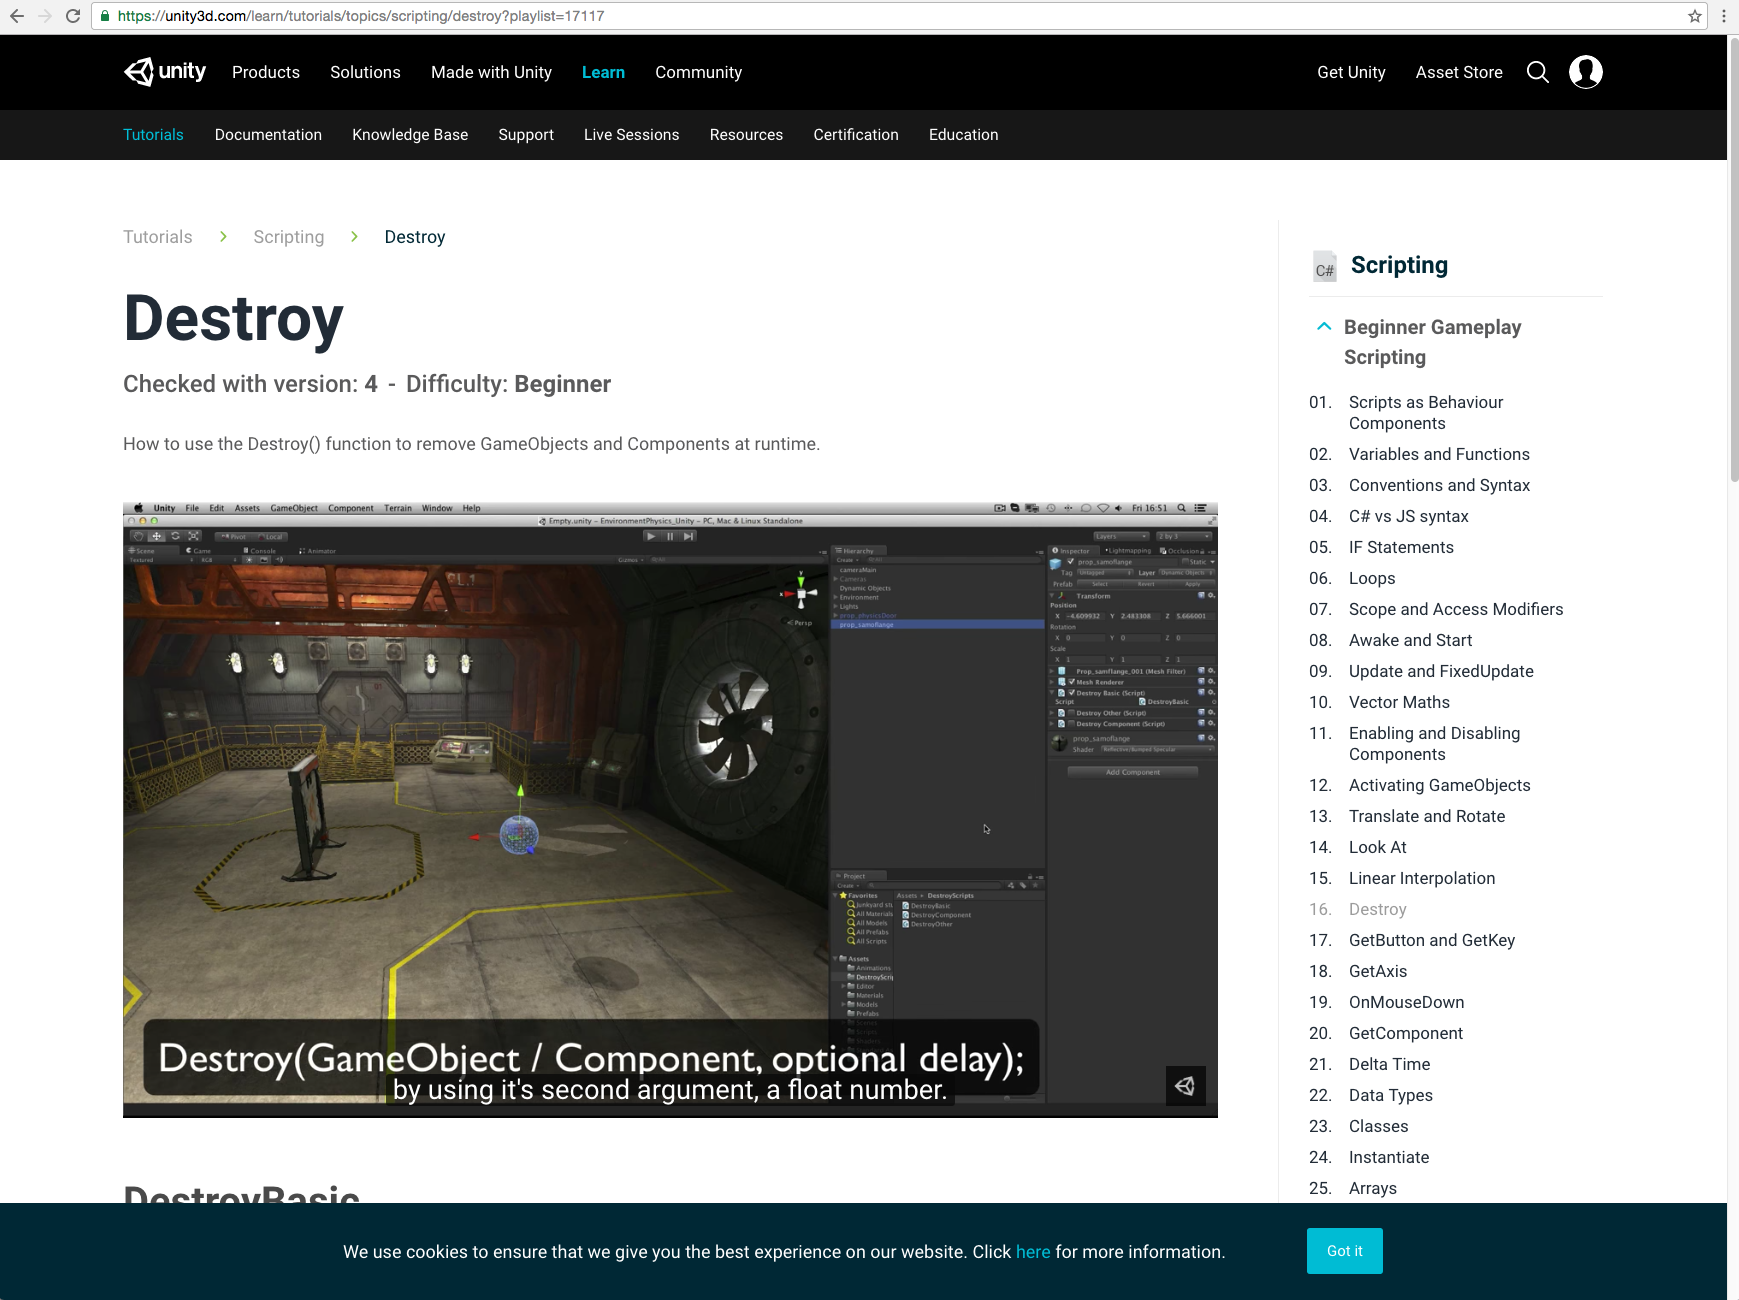
Task: Open the site search magnifier icon
Action: click(x=1538, y=72)
